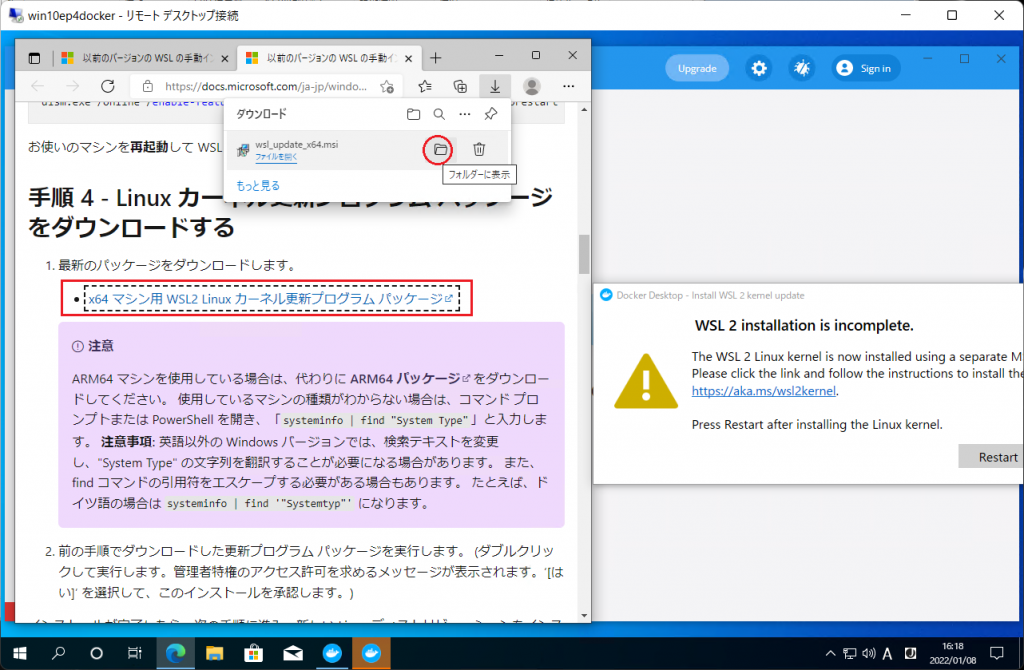Screen dimensions: 1024x670
Task: Open the Edge Favorites list icon
Action: tap(425, 86)
